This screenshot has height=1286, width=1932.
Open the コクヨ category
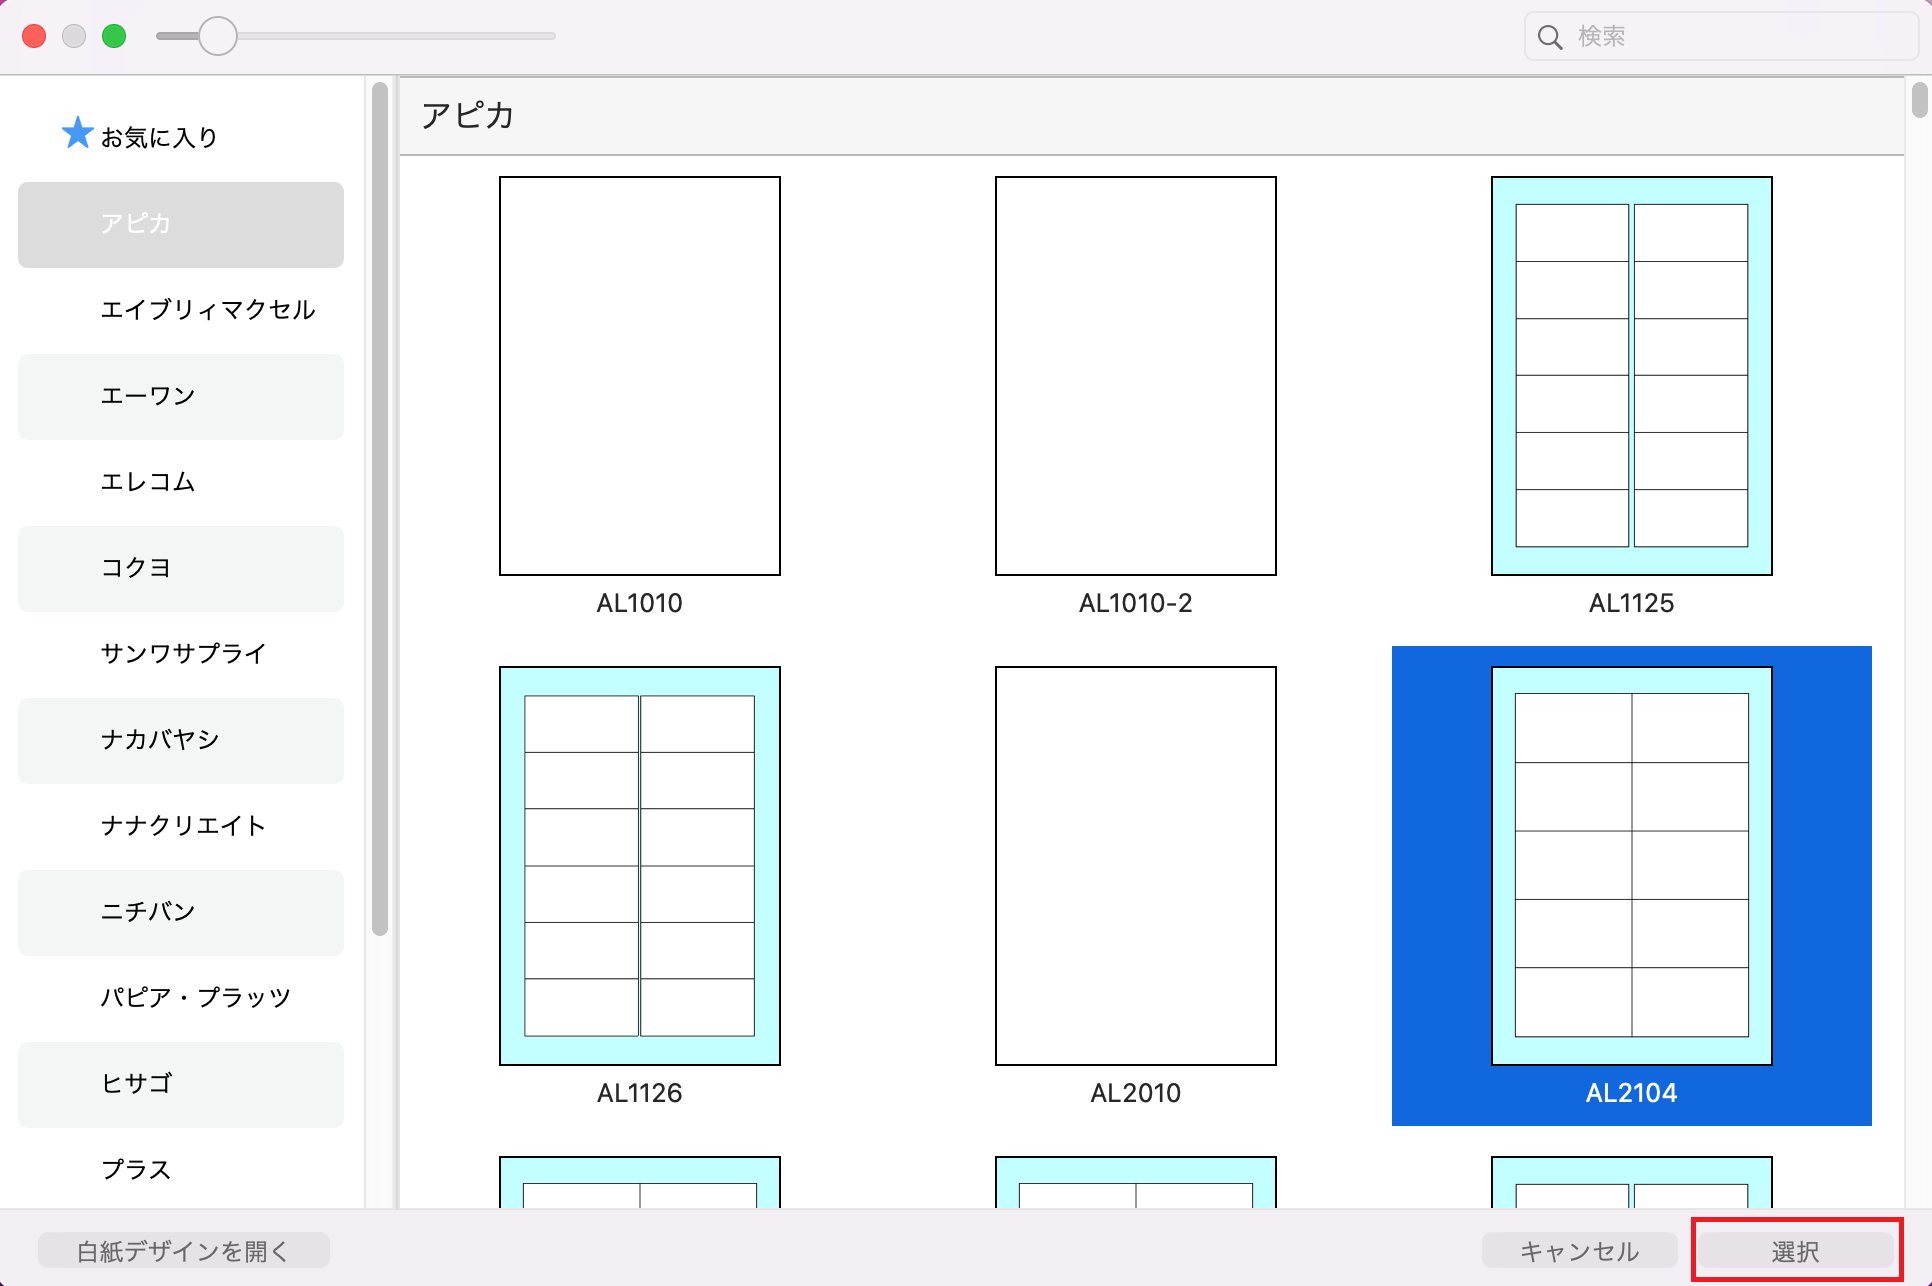(181, 568)
